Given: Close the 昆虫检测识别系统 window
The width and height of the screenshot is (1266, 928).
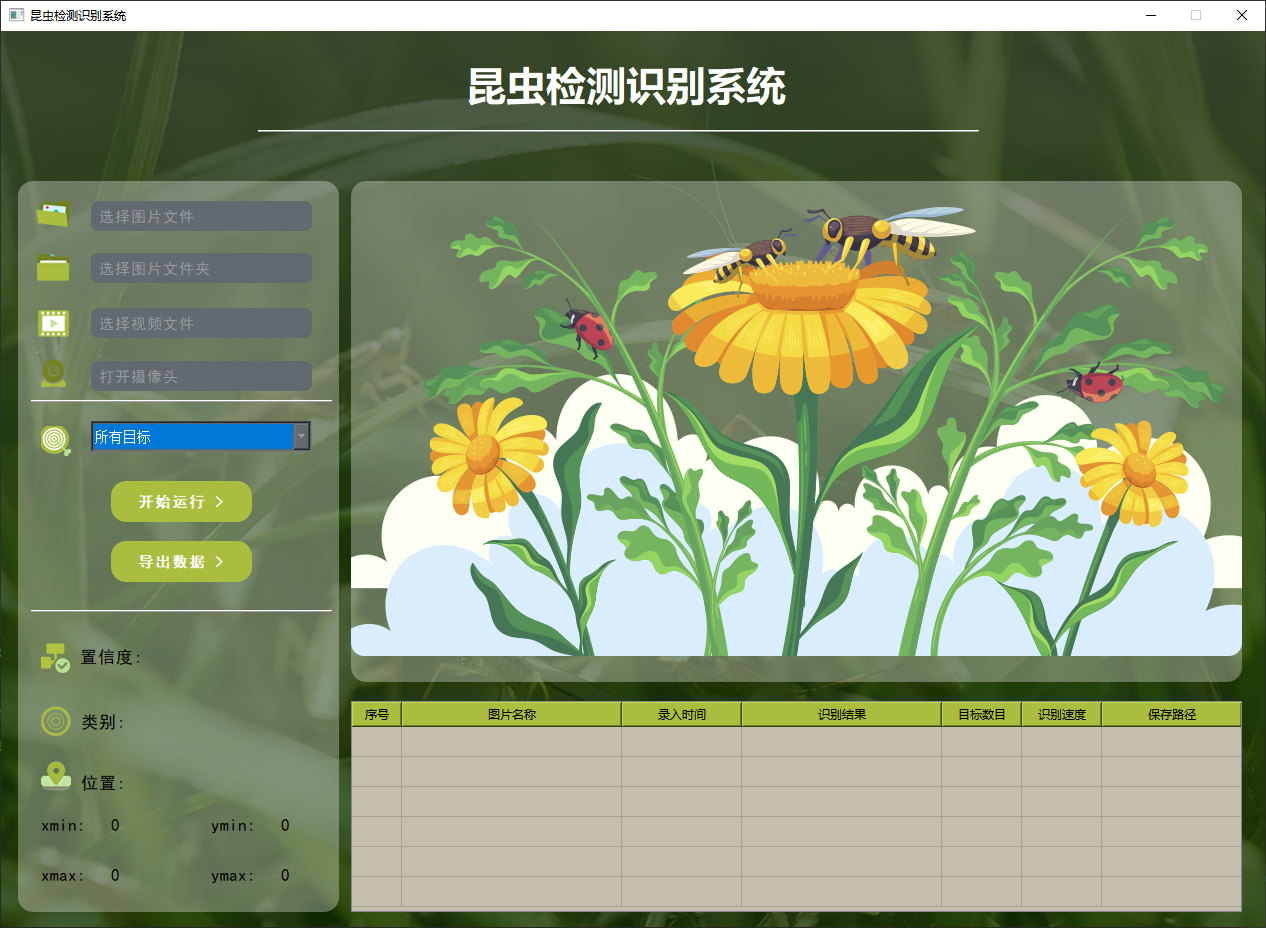Looking at the screenshot, I should 1242,15.
